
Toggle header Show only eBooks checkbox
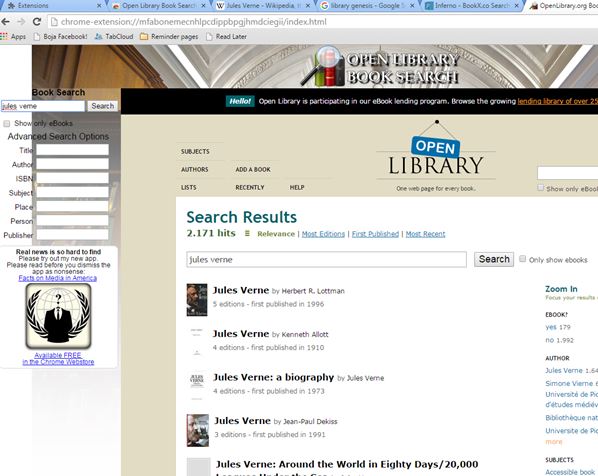pos(540,188)
